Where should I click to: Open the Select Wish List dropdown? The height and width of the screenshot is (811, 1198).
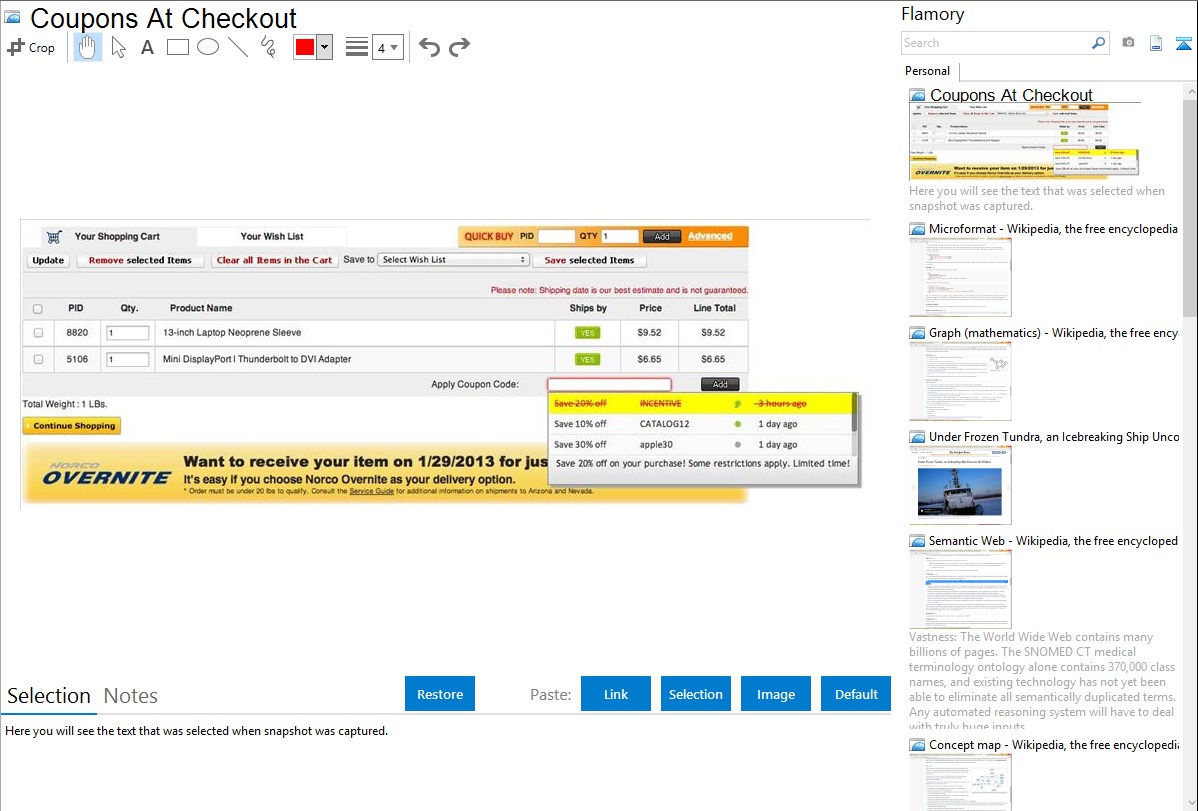click(454, 260)
